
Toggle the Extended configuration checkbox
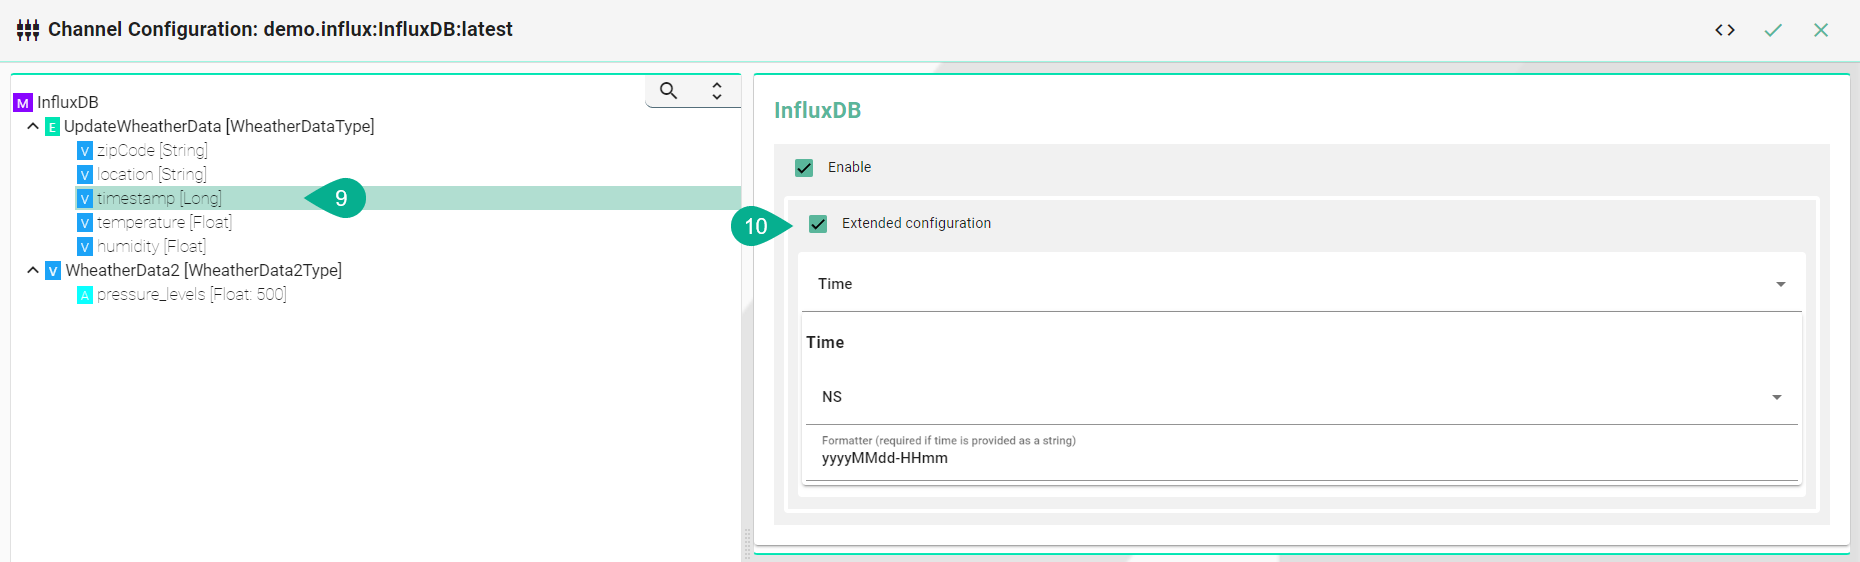818,224
